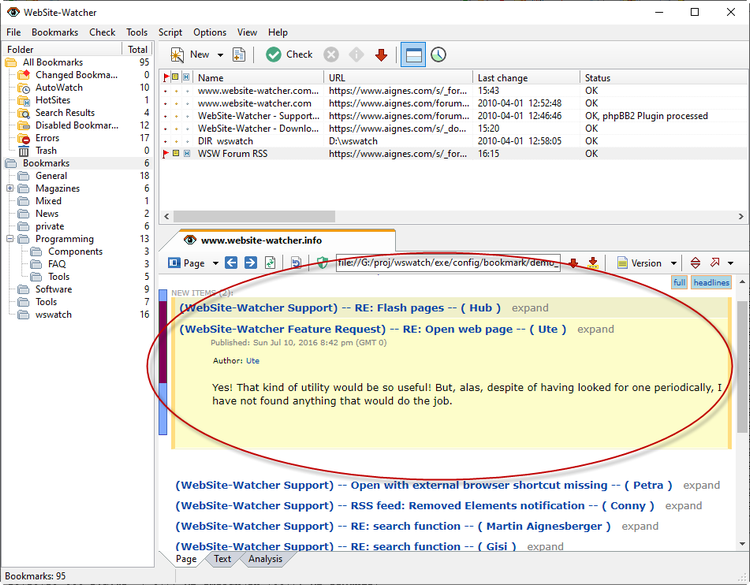Click the red down arrow in top toolbar
The image size is (750, 585).
pos(381,55)
